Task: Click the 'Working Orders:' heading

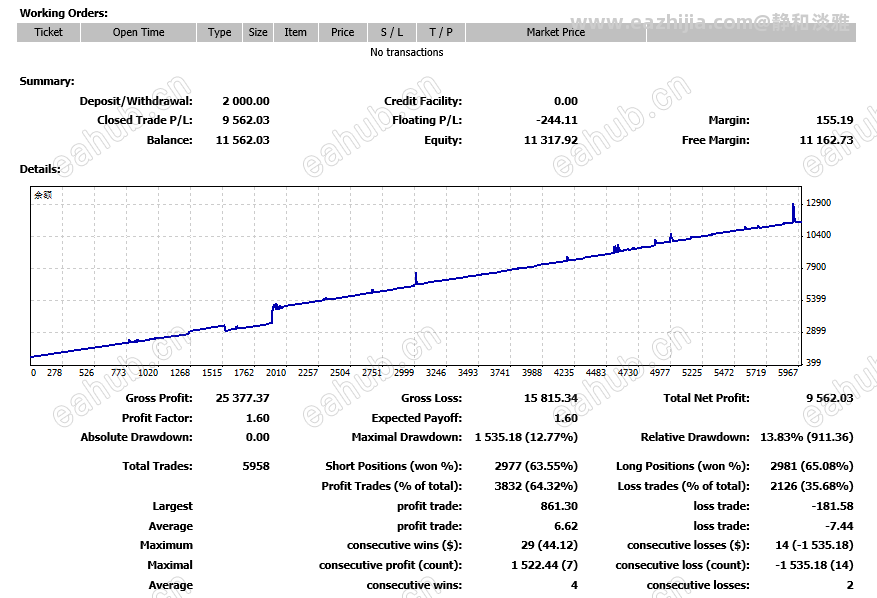Action: point(64,13)
